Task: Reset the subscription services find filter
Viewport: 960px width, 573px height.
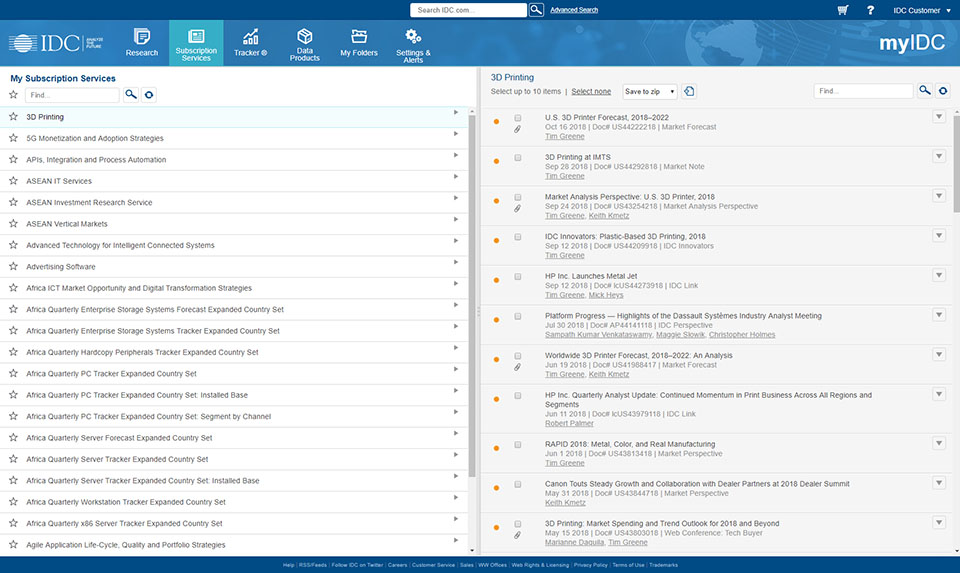Action: pyautogui.click(x=149, y=95)
